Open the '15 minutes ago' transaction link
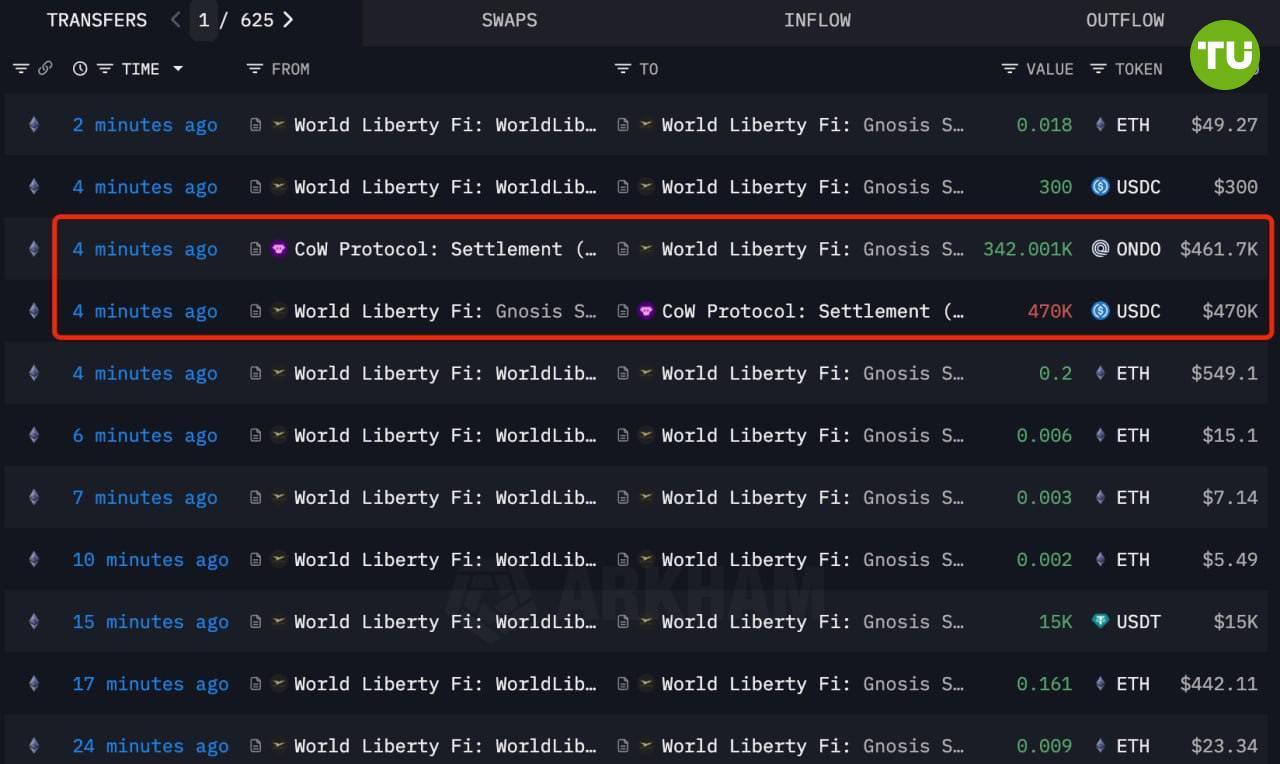The image size is (1280, 764). tap(150, 621)
